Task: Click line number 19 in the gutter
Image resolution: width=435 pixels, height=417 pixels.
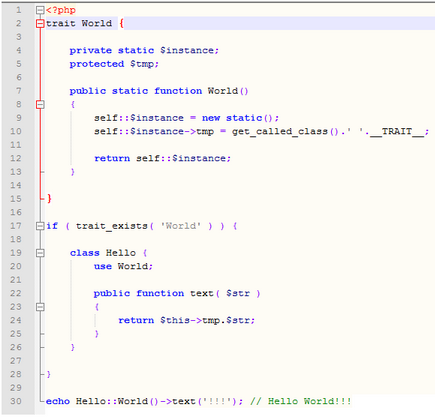Action: pyautogui.click(x=16, y=253)
